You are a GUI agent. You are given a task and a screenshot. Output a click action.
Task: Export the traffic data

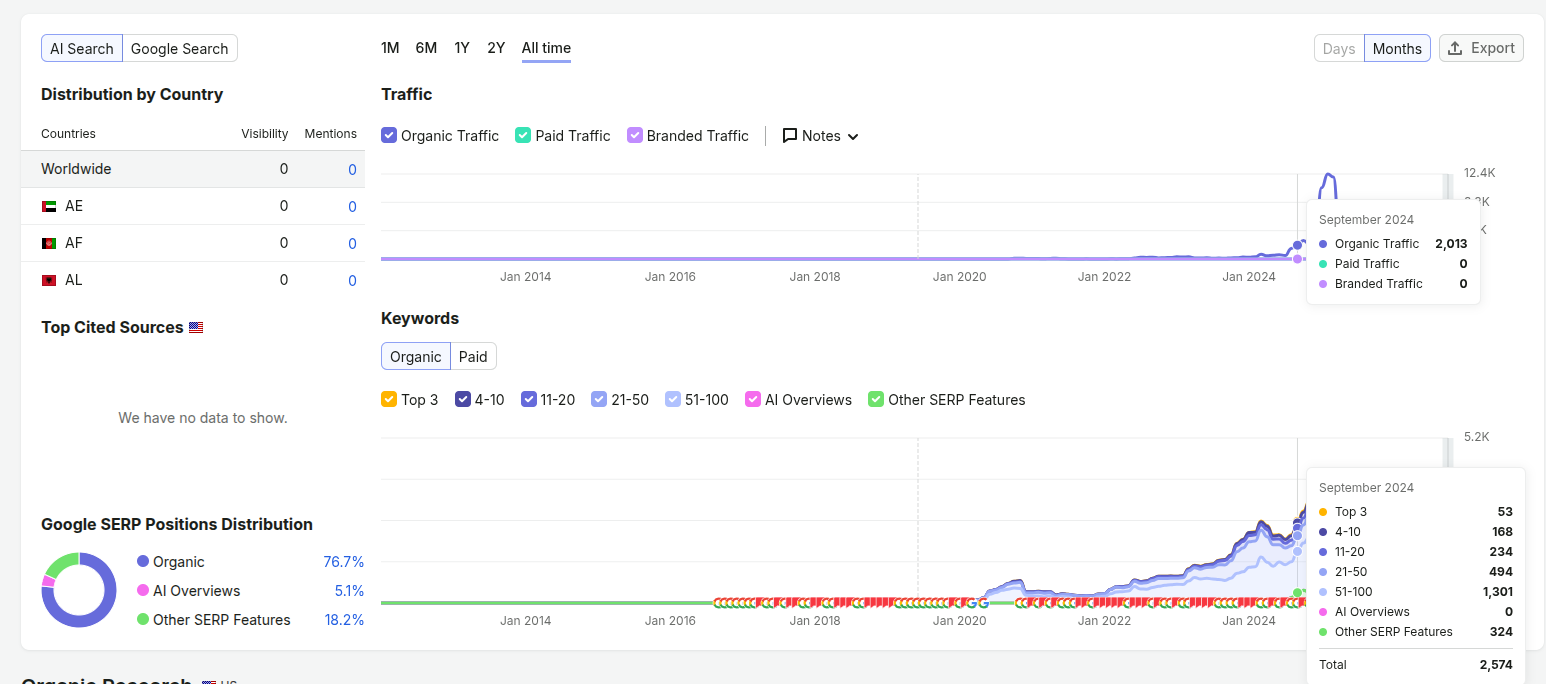click(x=1481, y=48)
